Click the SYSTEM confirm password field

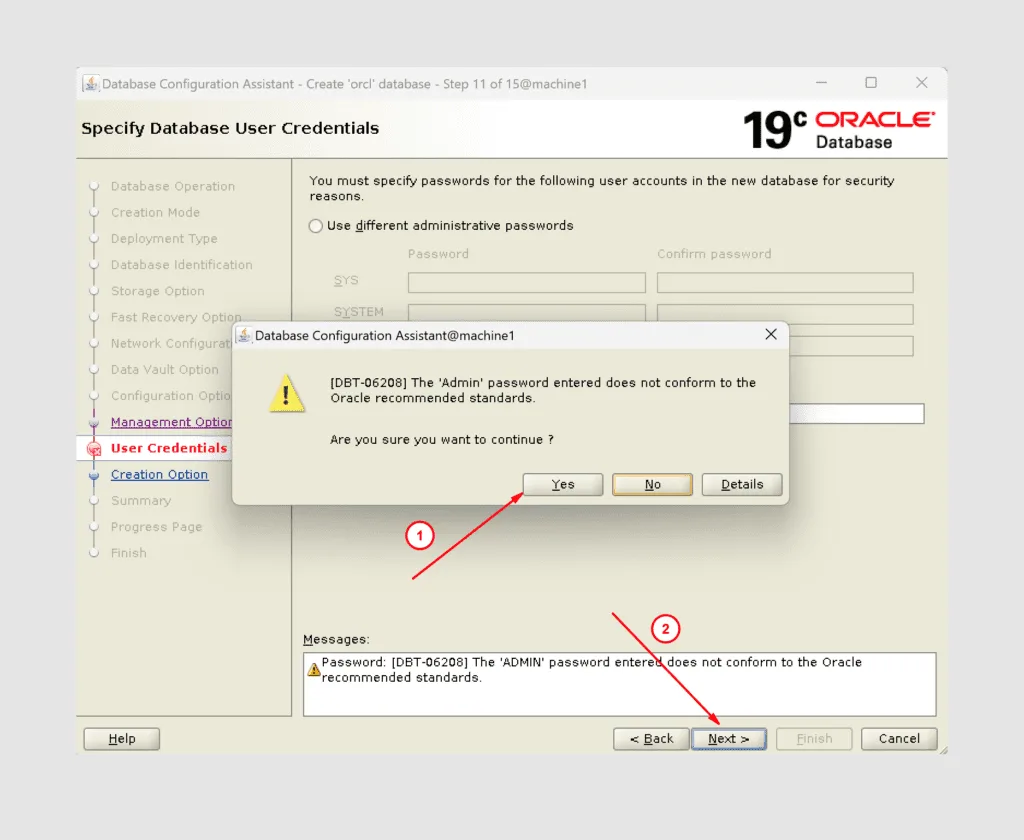pos(785,314)
